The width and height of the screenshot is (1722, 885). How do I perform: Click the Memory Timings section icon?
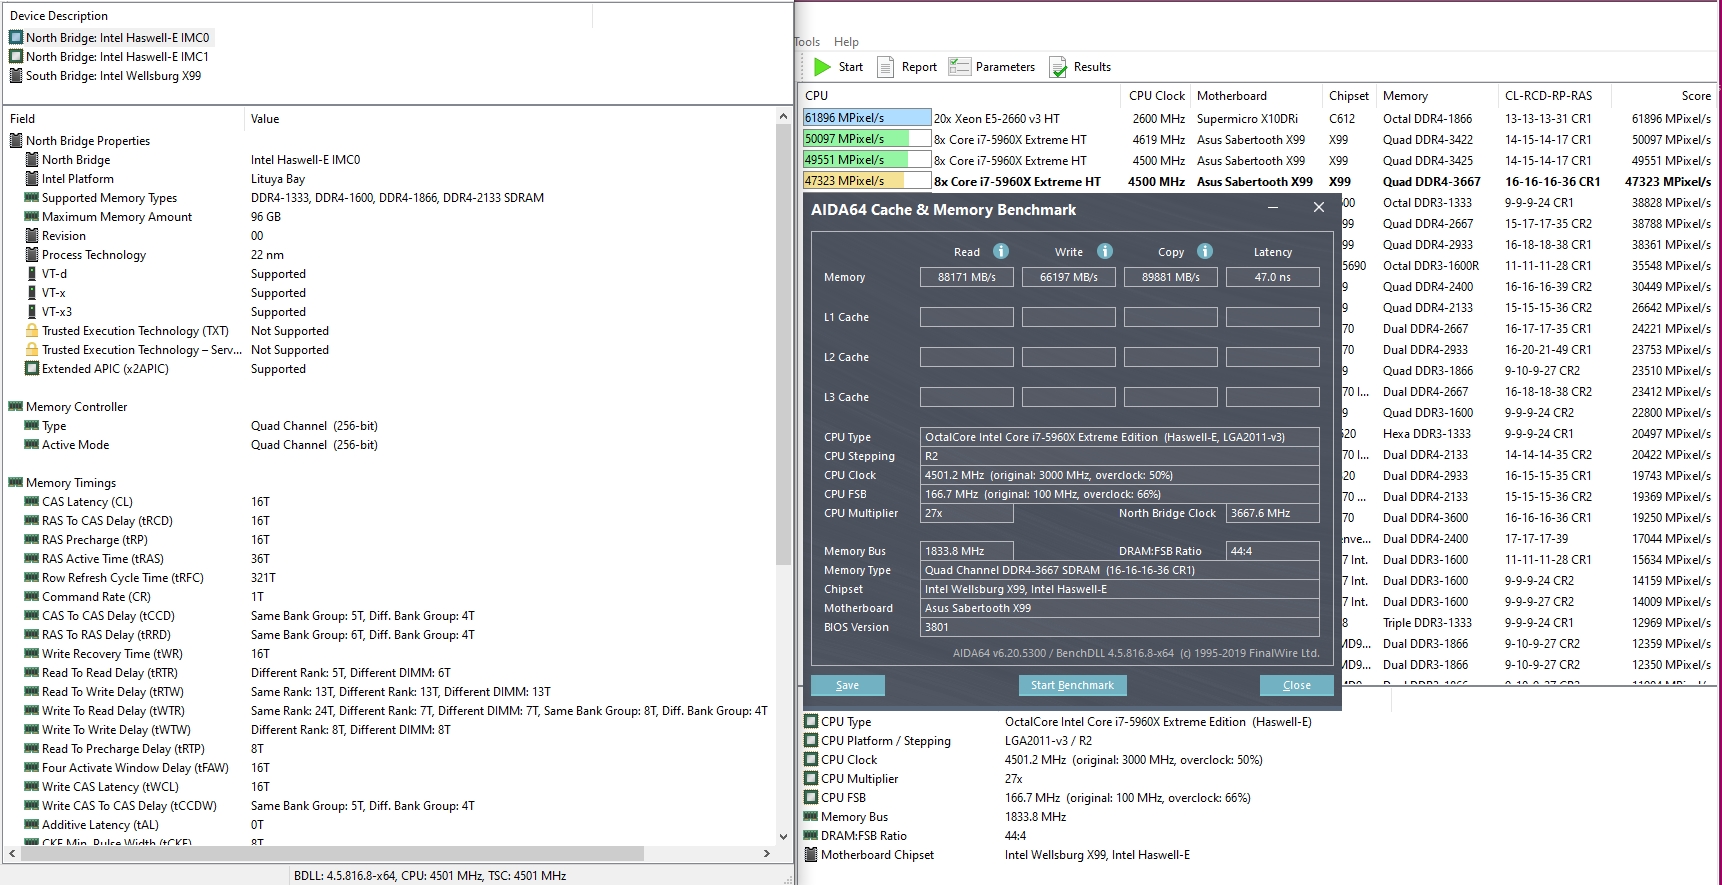16,483
